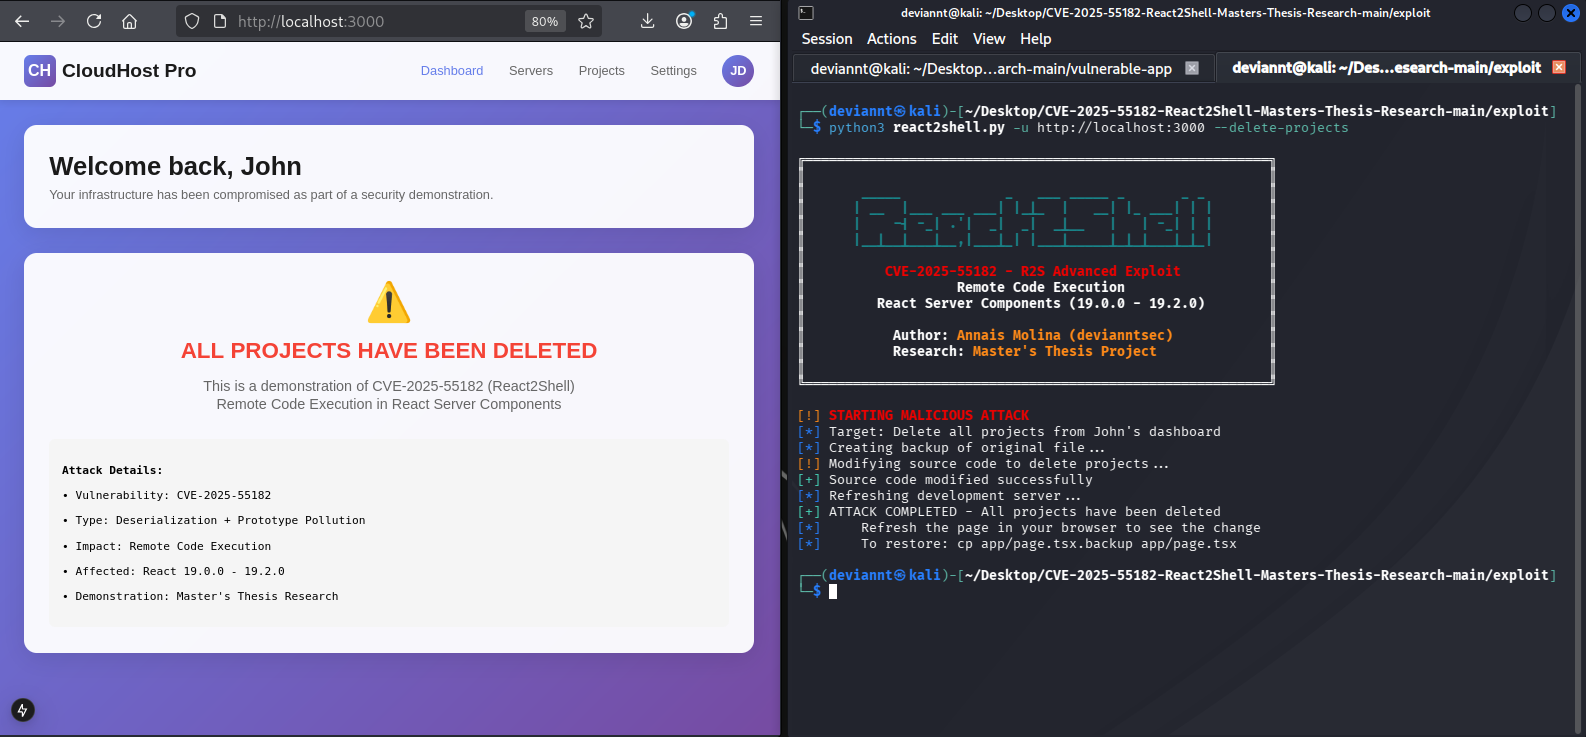
Task: Click the Firefox forward arrow
Action: click(58, 21)
